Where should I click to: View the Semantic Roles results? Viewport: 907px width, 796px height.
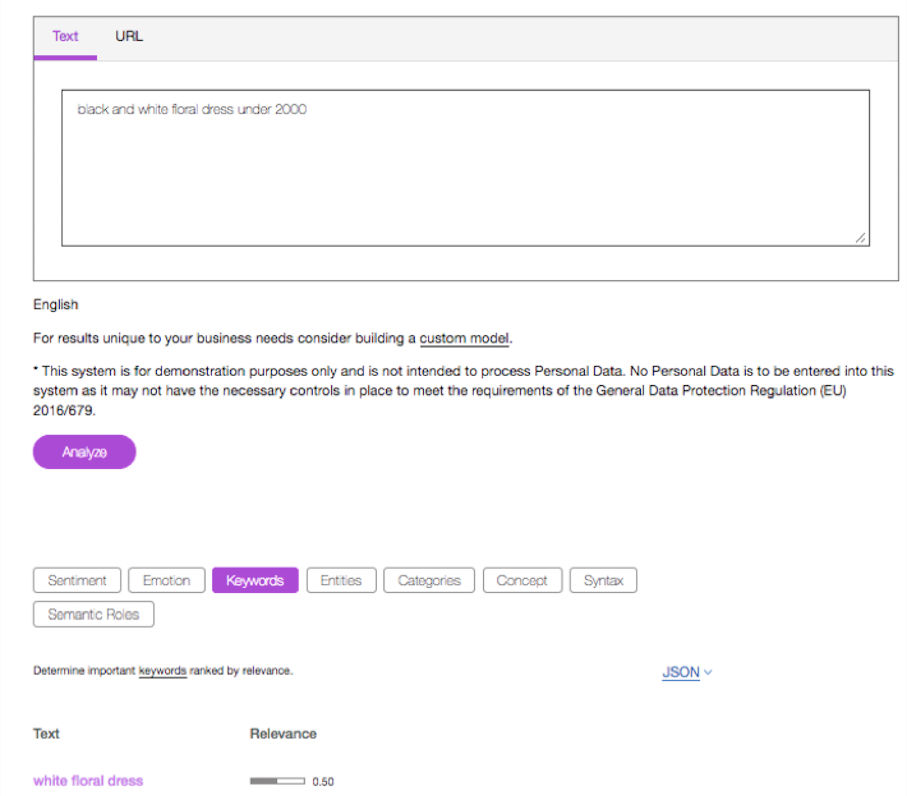tap(94, 614)
